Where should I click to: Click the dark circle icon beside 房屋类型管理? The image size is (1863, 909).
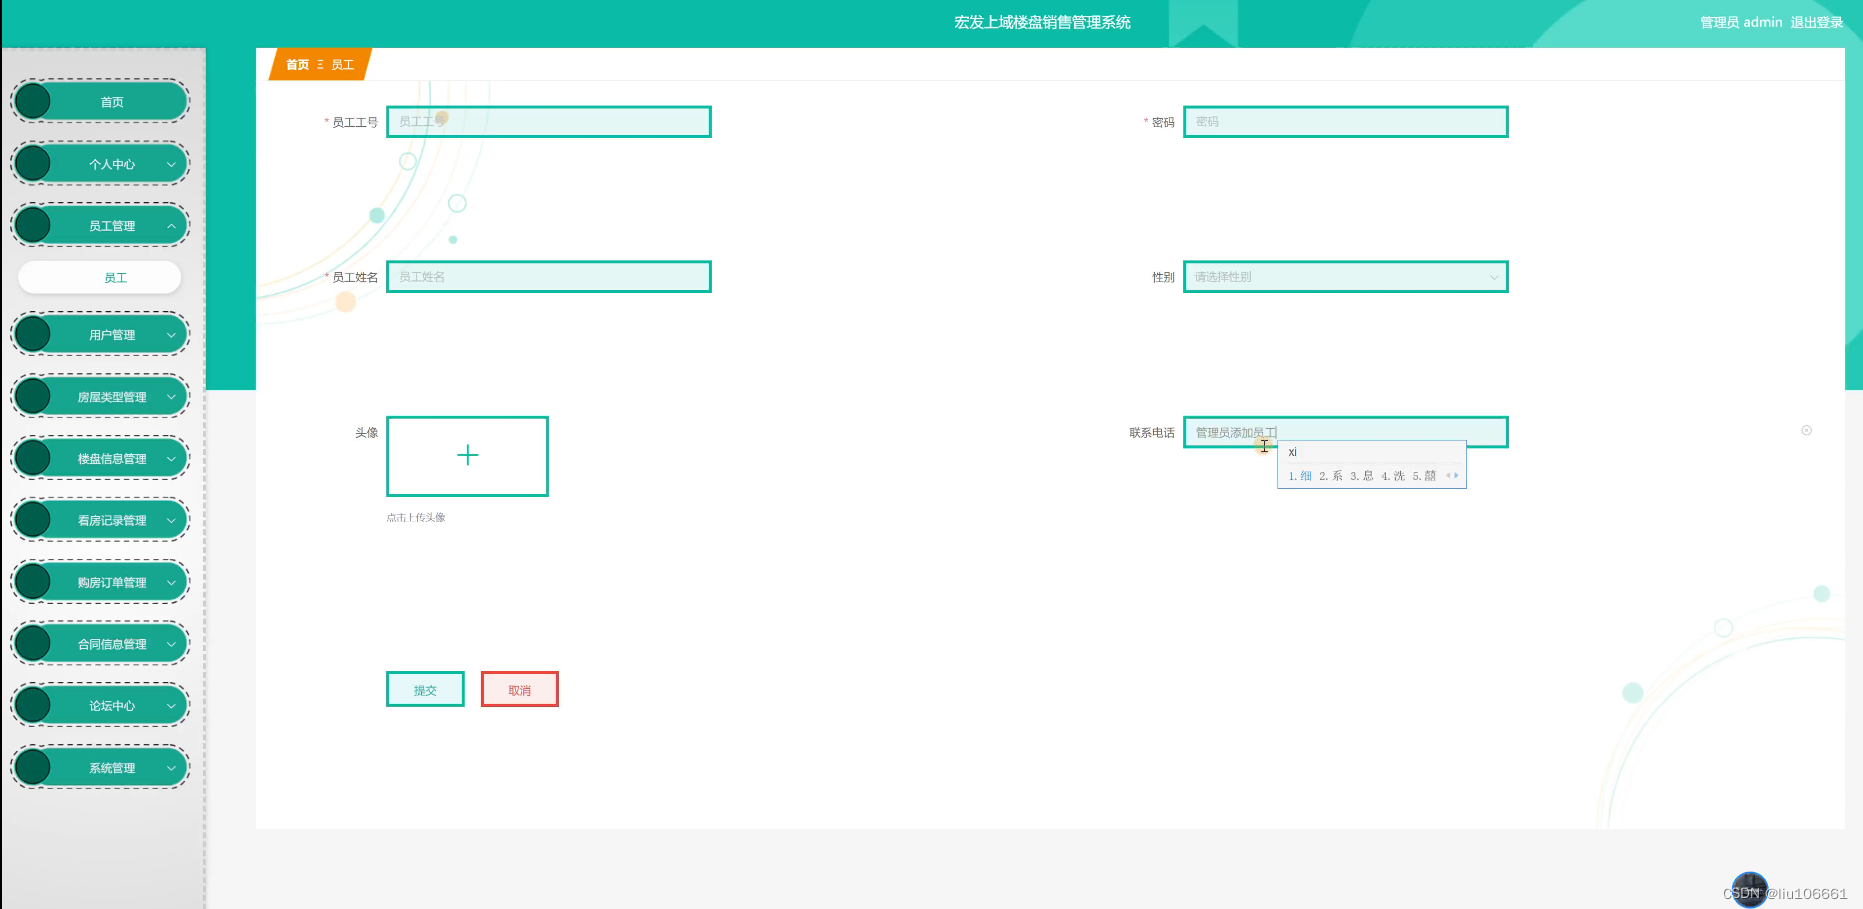tap(33, 397)
